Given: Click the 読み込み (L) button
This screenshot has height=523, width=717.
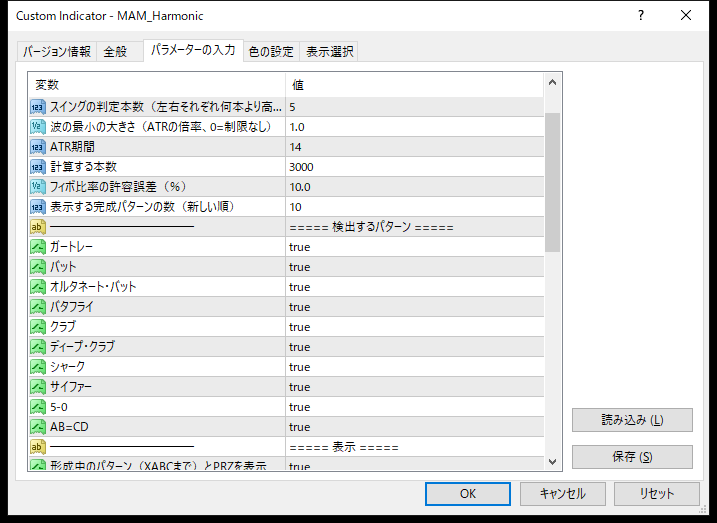Looking at the screenshot, I should [x=632, y=420].
